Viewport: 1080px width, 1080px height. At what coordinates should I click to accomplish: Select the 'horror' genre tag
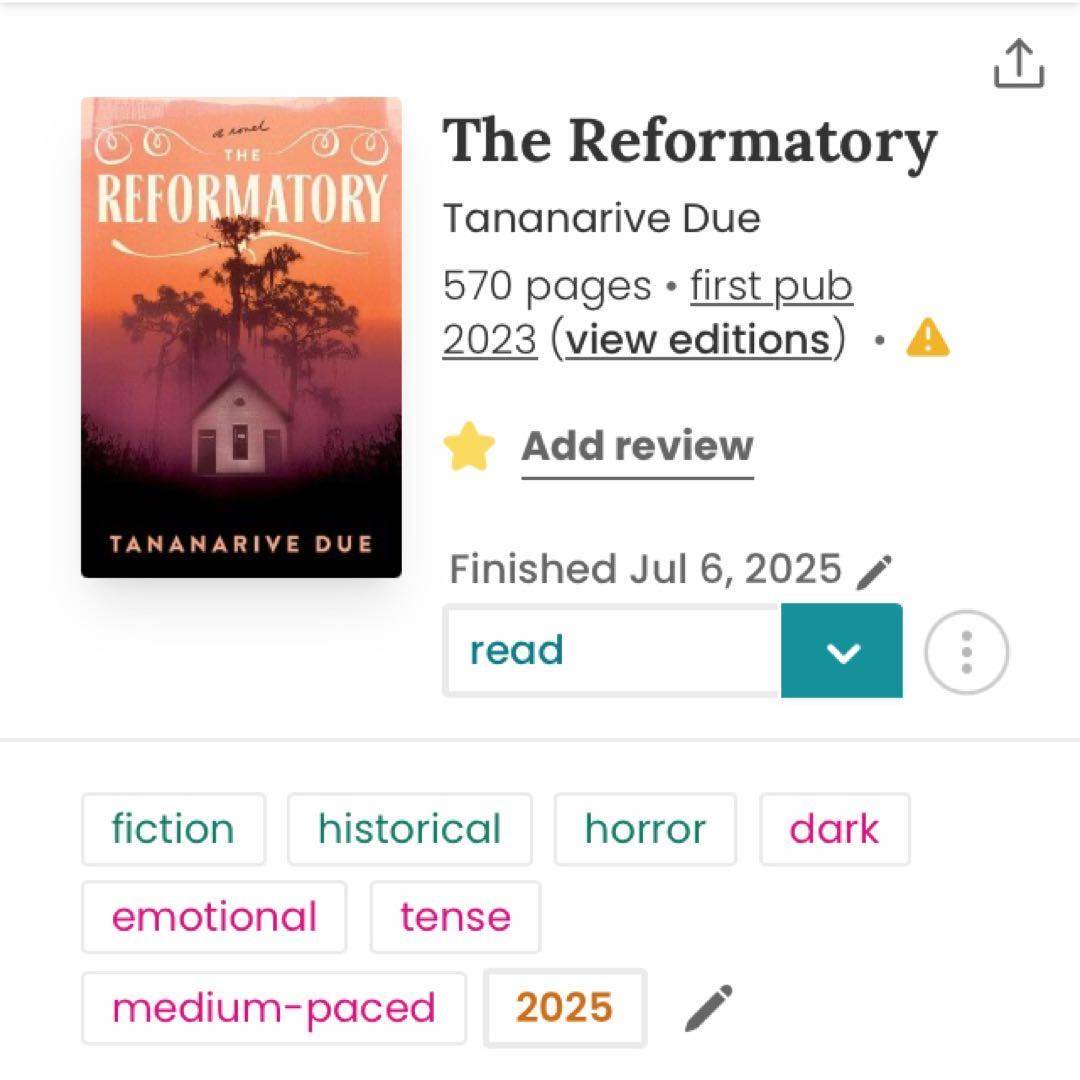pos(645,829)
